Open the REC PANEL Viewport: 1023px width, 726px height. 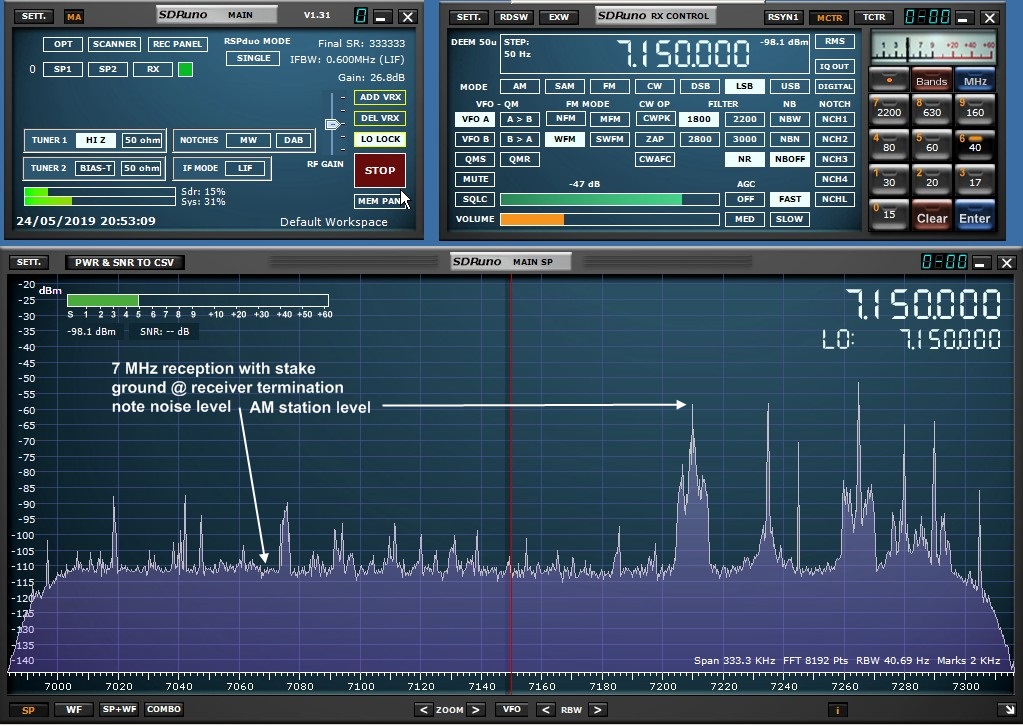177,44
